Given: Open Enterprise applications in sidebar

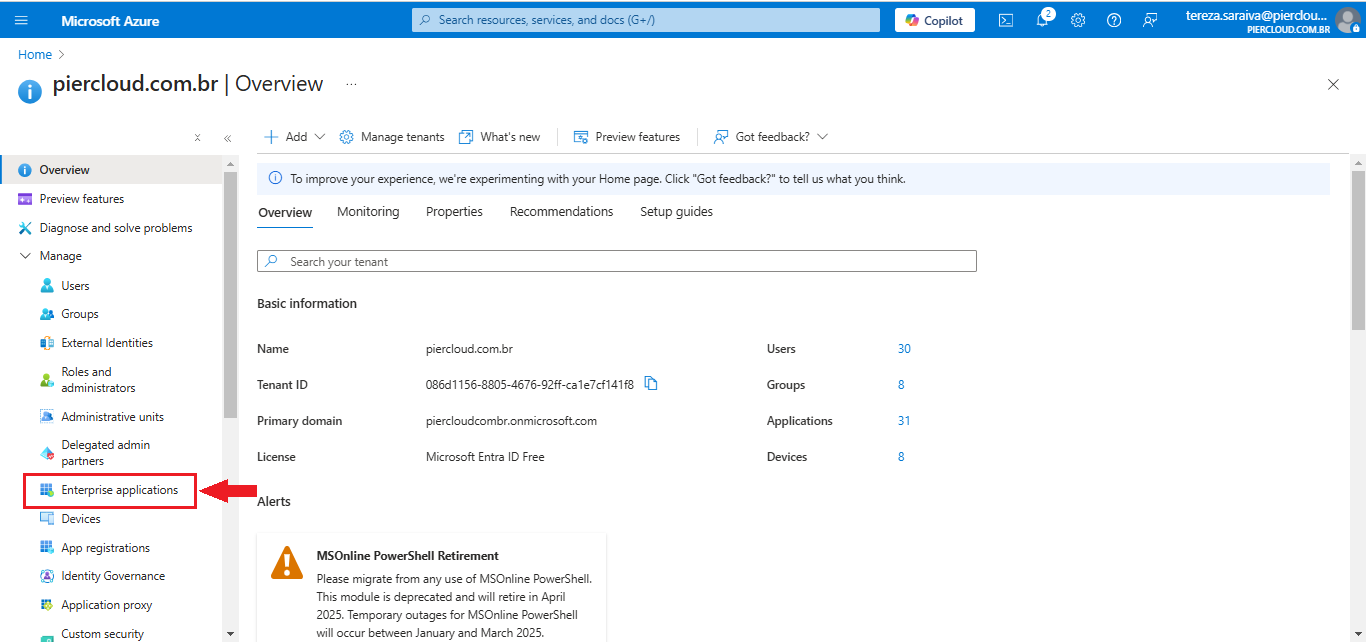Looking at the screenshot, I should point(119,490).
